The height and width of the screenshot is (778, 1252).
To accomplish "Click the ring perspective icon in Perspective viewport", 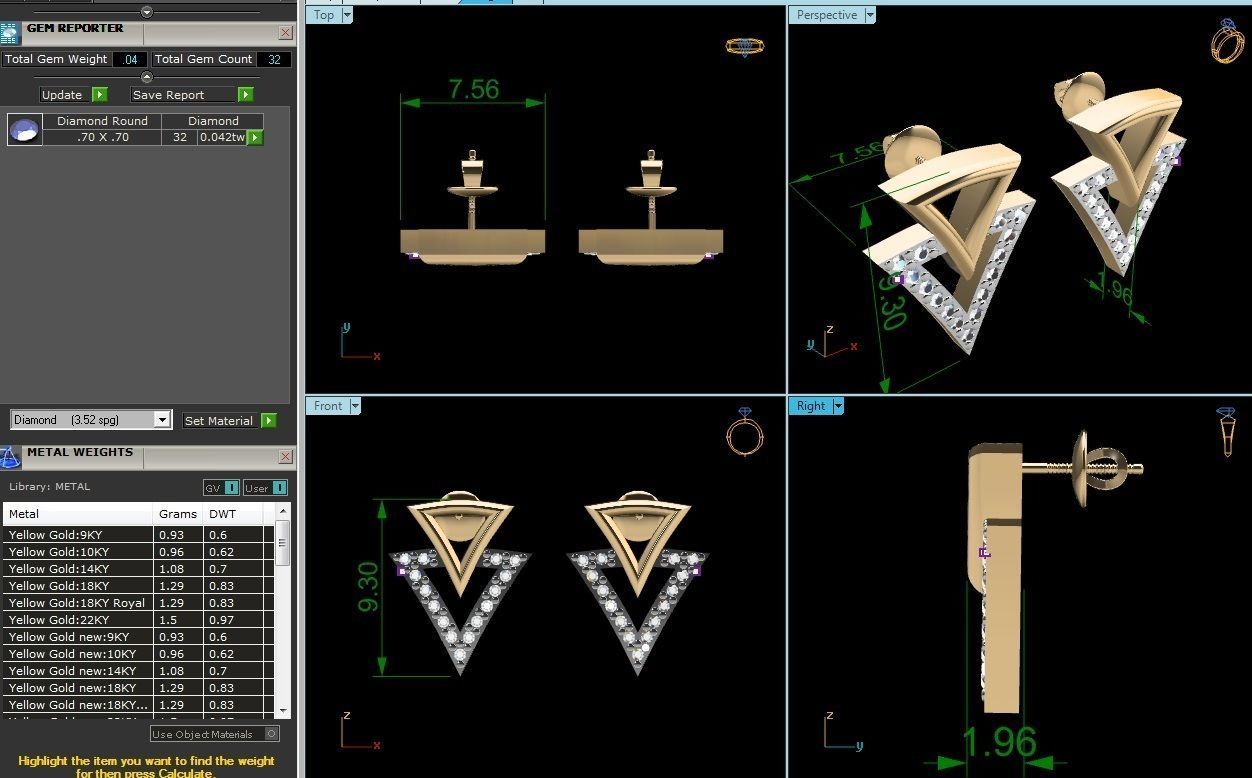I will [1228, 41].
